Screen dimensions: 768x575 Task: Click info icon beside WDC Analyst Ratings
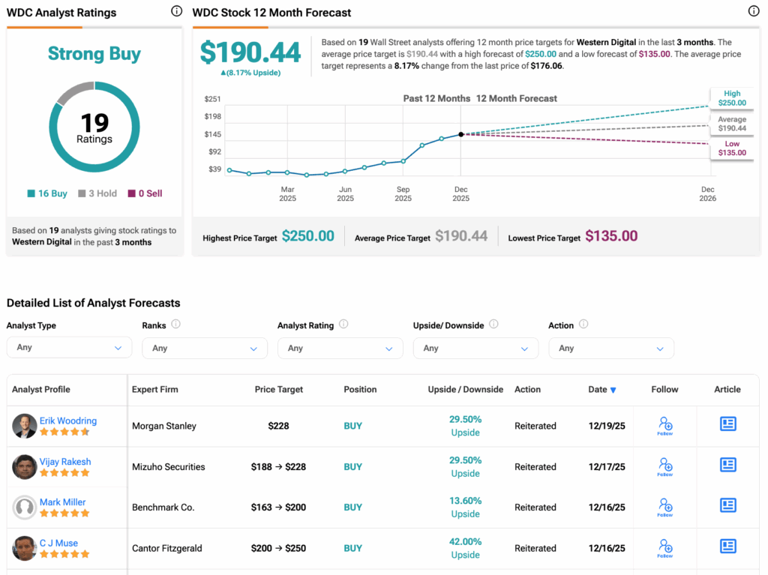[177, 12]
